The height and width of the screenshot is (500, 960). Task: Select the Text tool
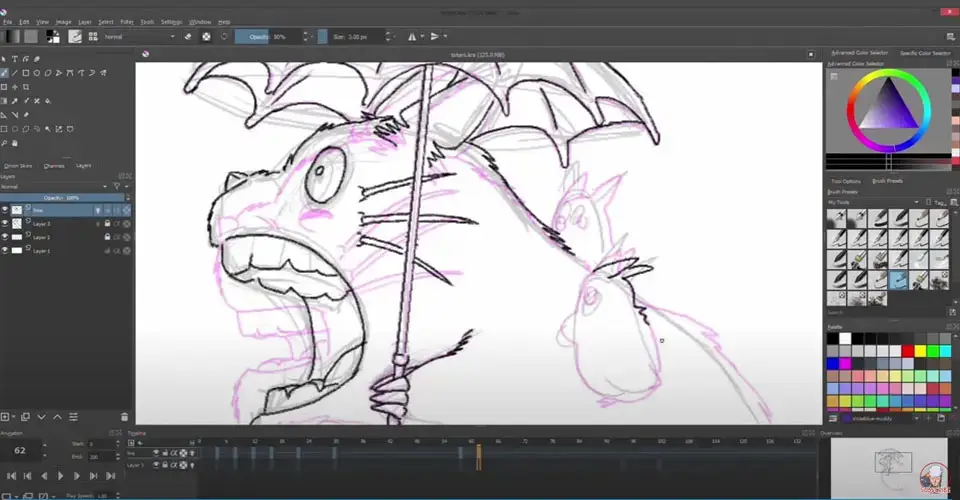(15, 59)
